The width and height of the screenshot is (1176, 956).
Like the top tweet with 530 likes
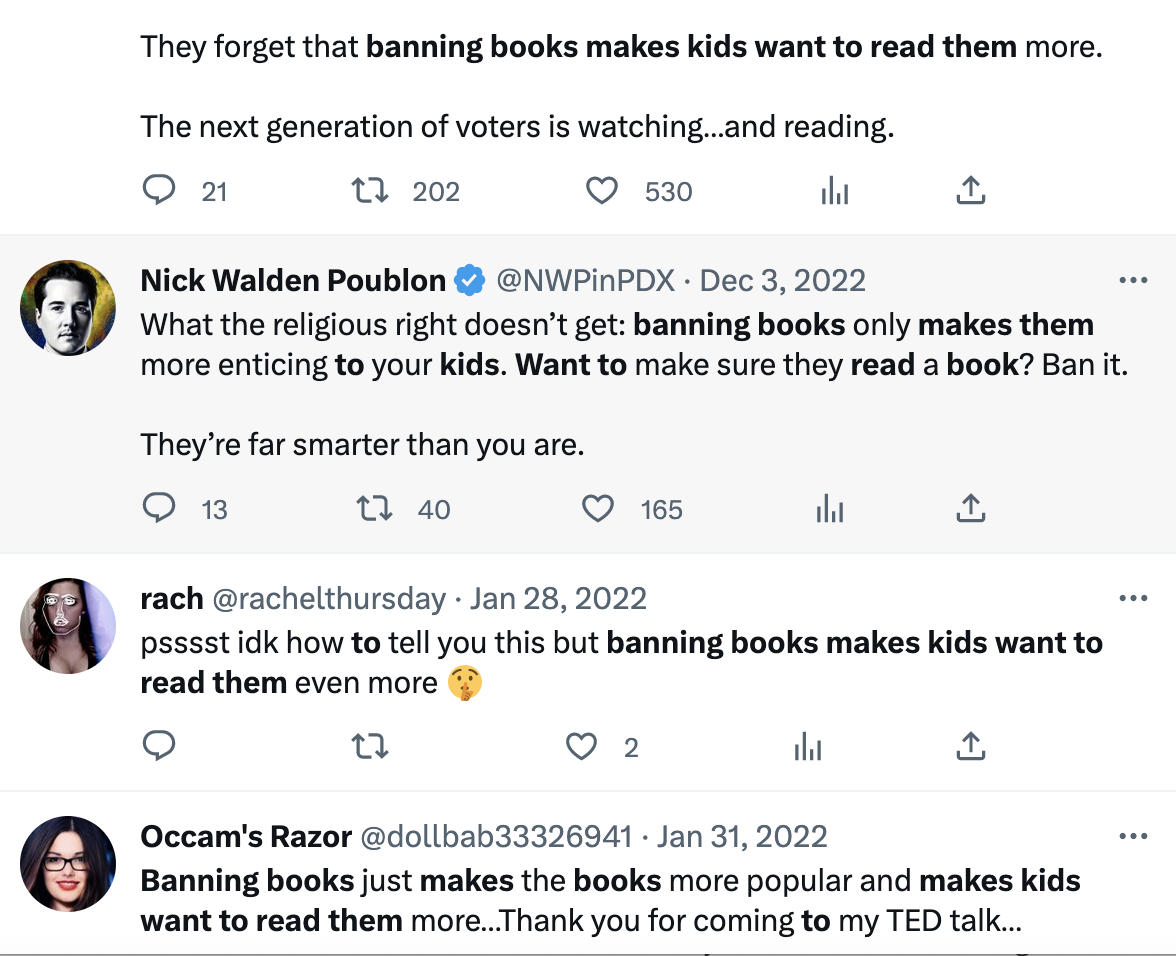point(602,191)
